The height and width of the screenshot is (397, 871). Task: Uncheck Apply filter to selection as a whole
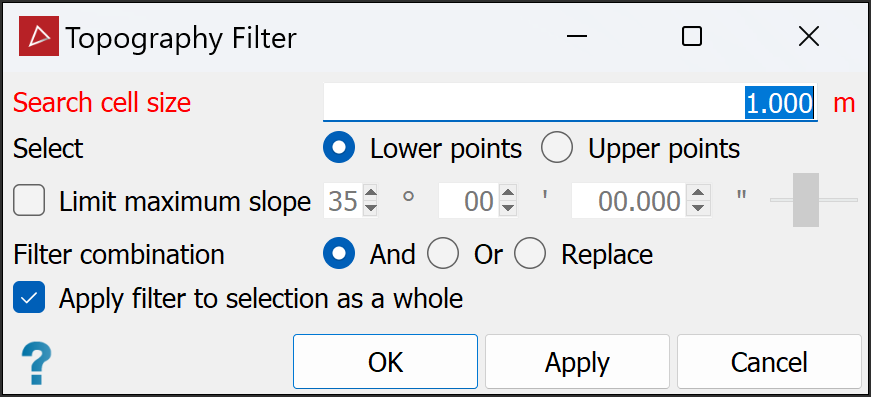[29, 298]
